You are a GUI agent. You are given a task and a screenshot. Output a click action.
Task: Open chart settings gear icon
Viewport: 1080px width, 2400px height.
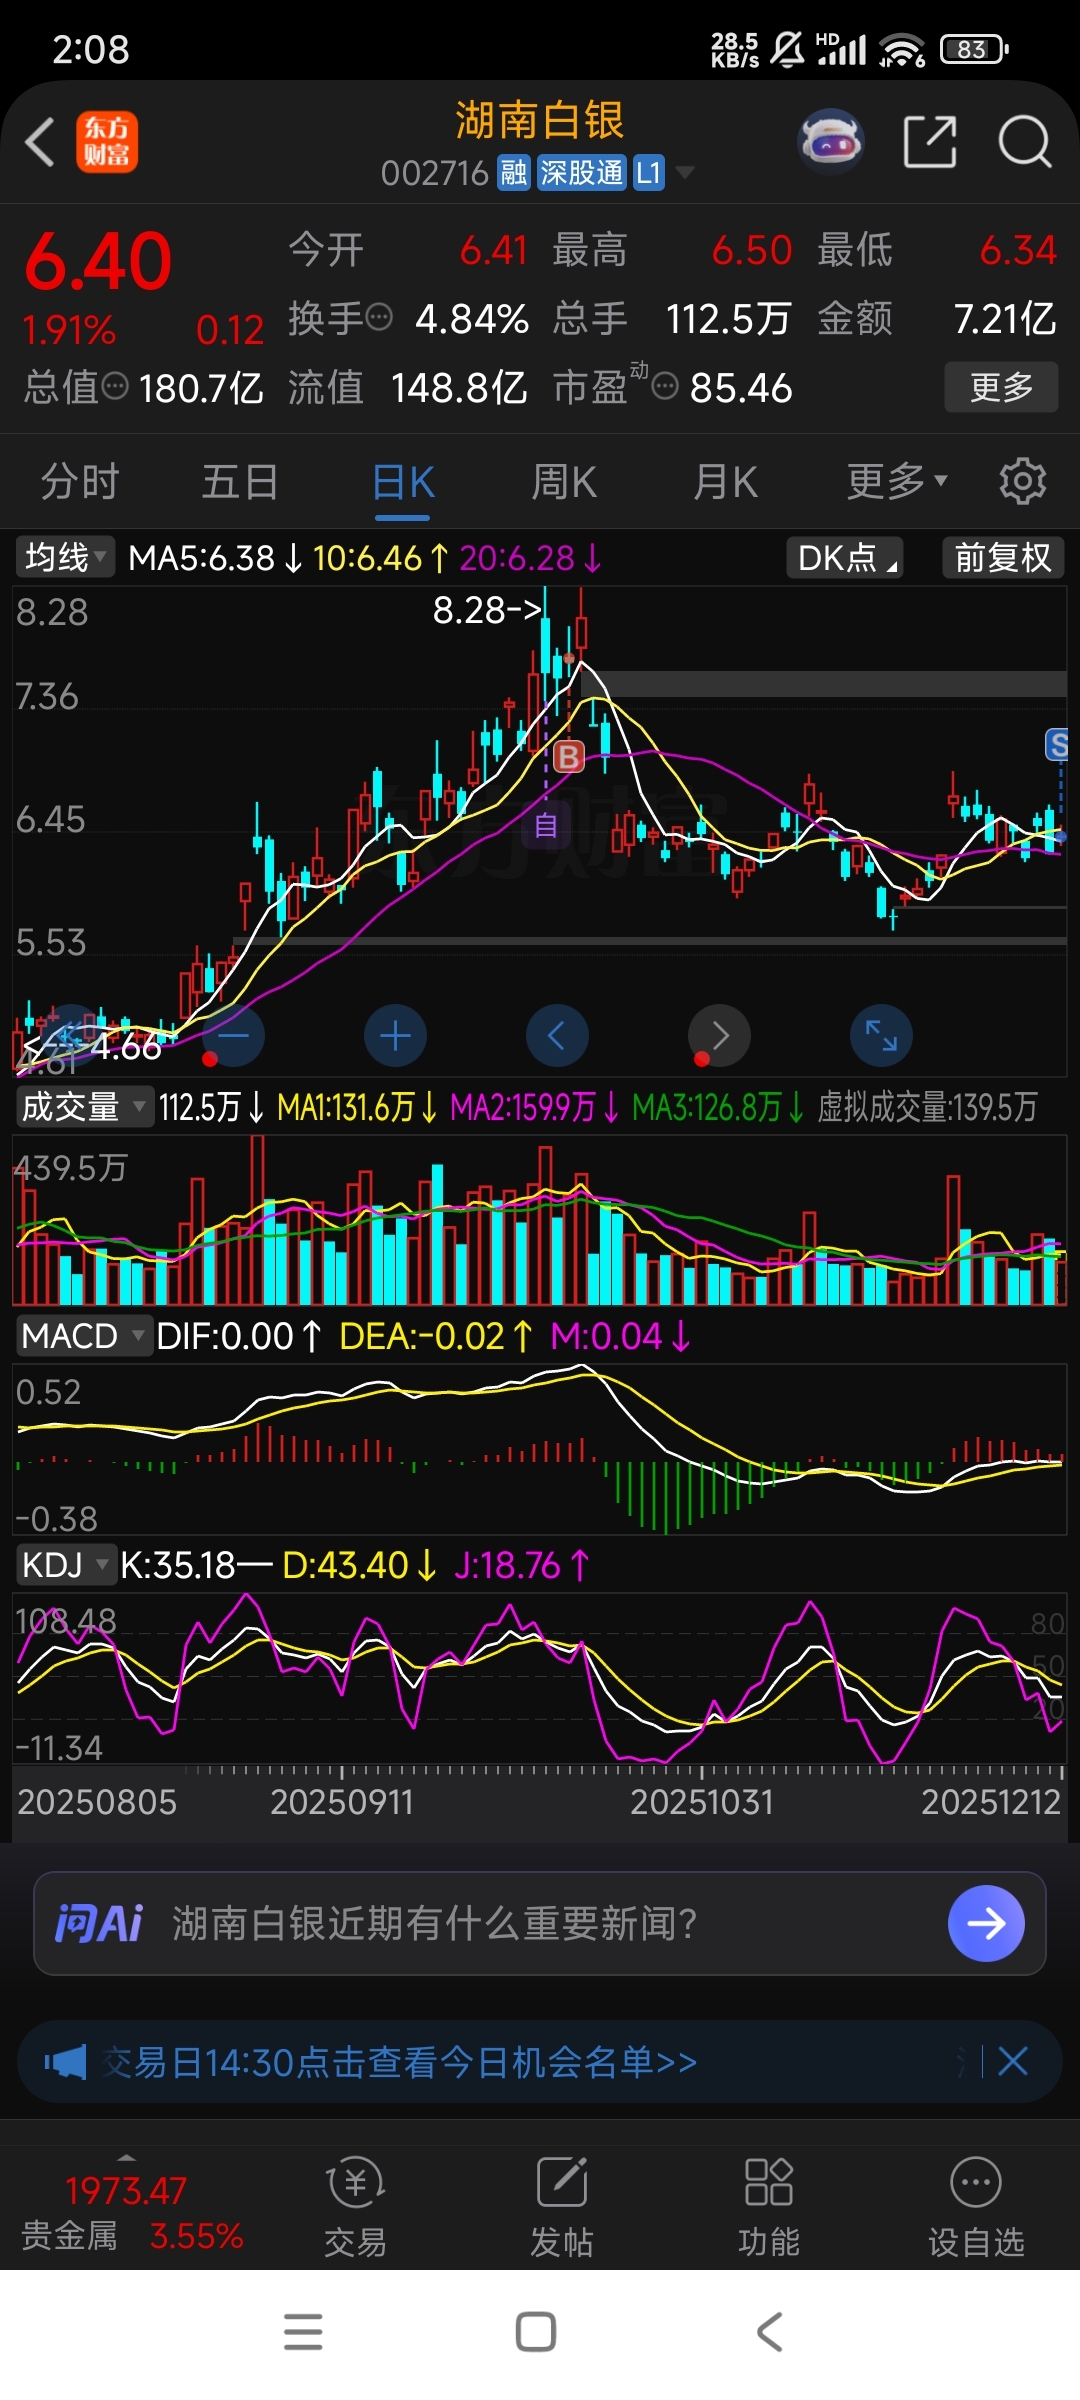pyautogui.click(x=1023, y=482)
